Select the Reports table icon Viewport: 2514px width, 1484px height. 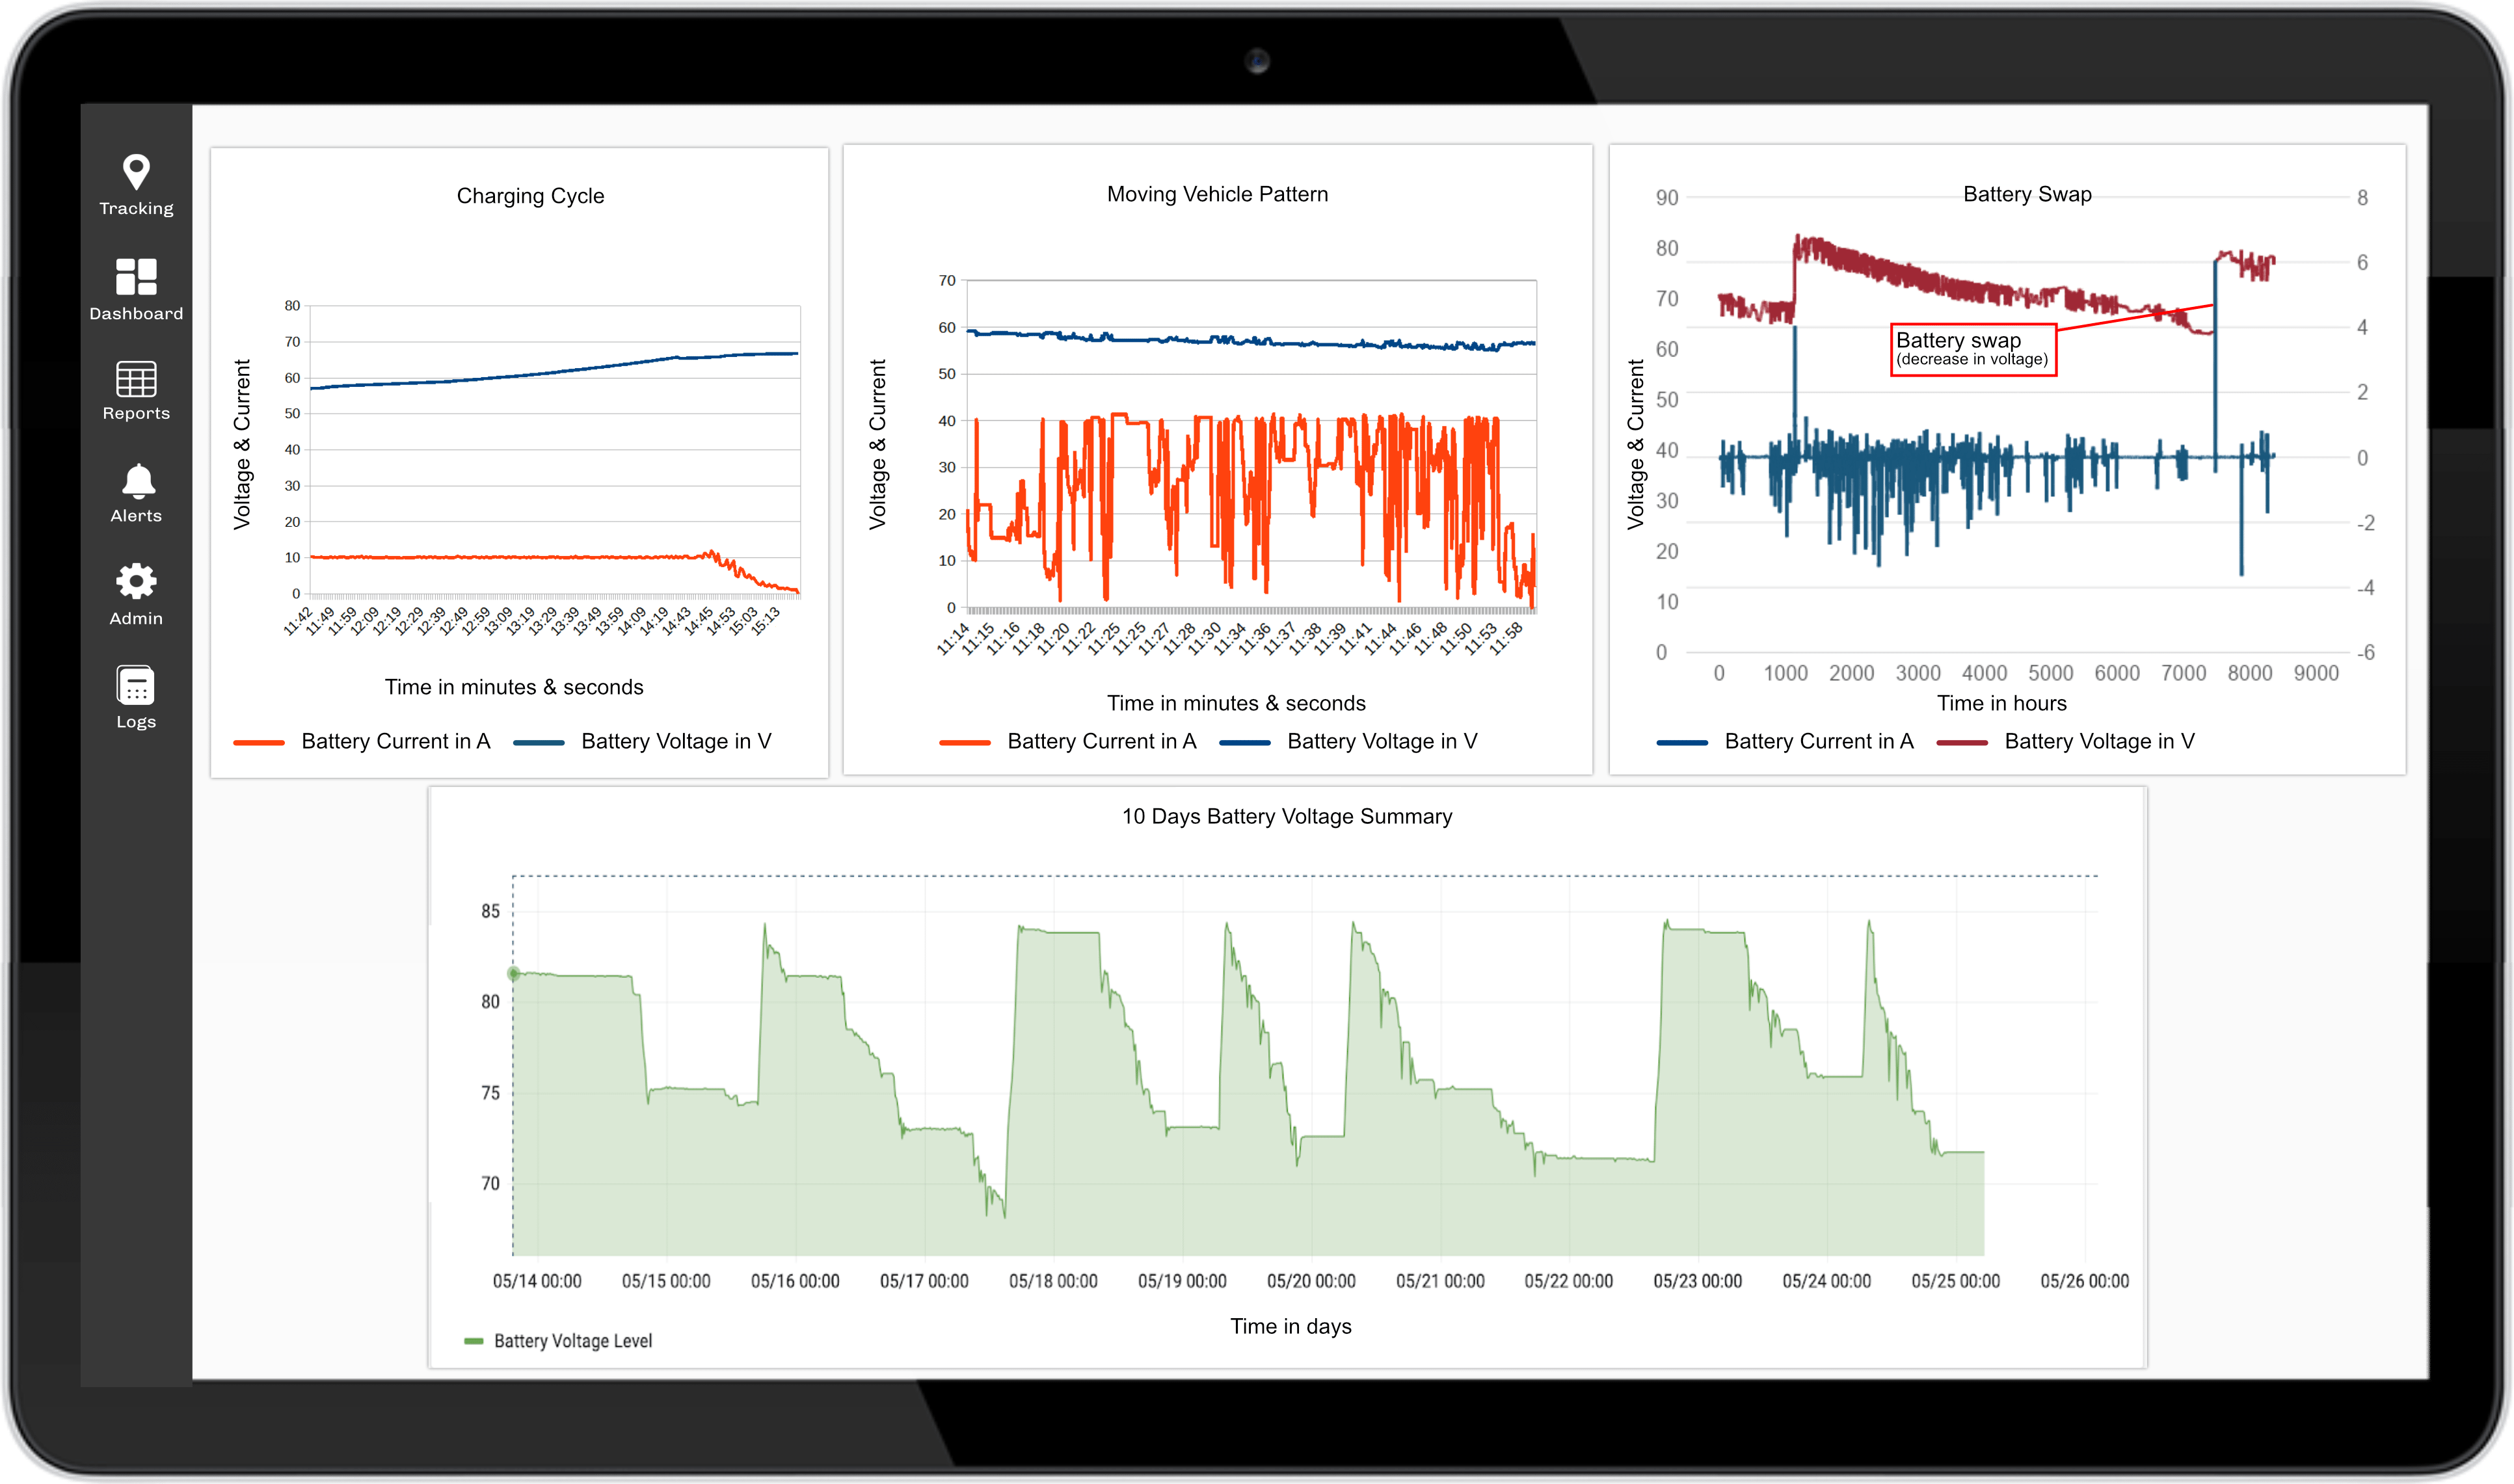(136, 379)
